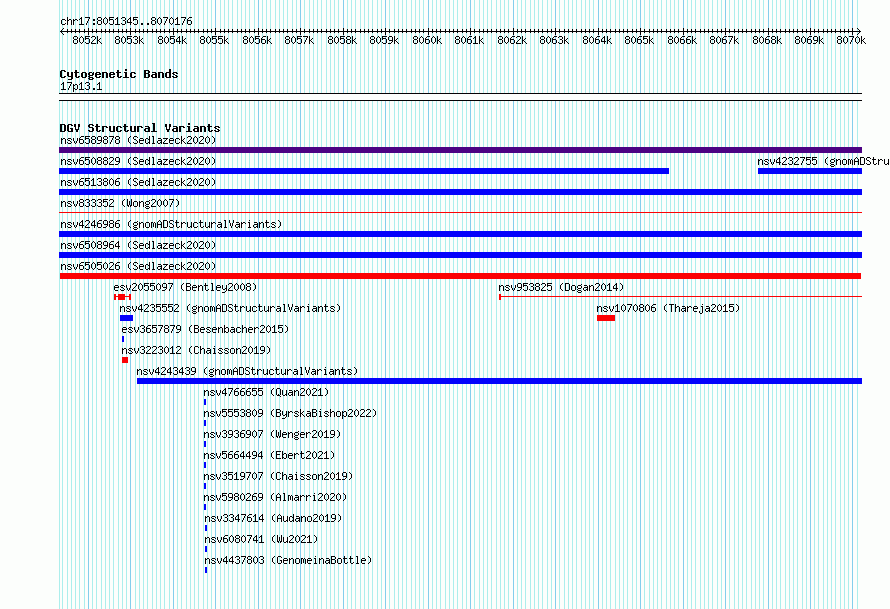
Task: Click the nsv5553809 (ByrskaBishop2022) label
Action: (290, 413)
